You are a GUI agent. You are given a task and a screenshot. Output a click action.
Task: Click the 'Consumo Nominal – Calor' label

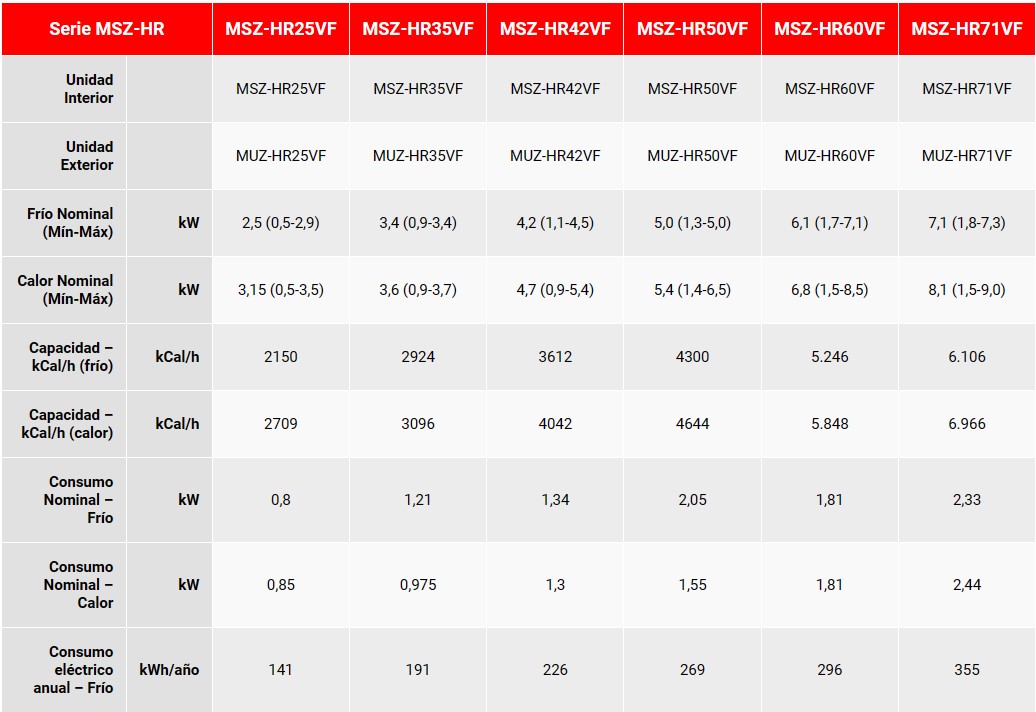click(79, 585)
